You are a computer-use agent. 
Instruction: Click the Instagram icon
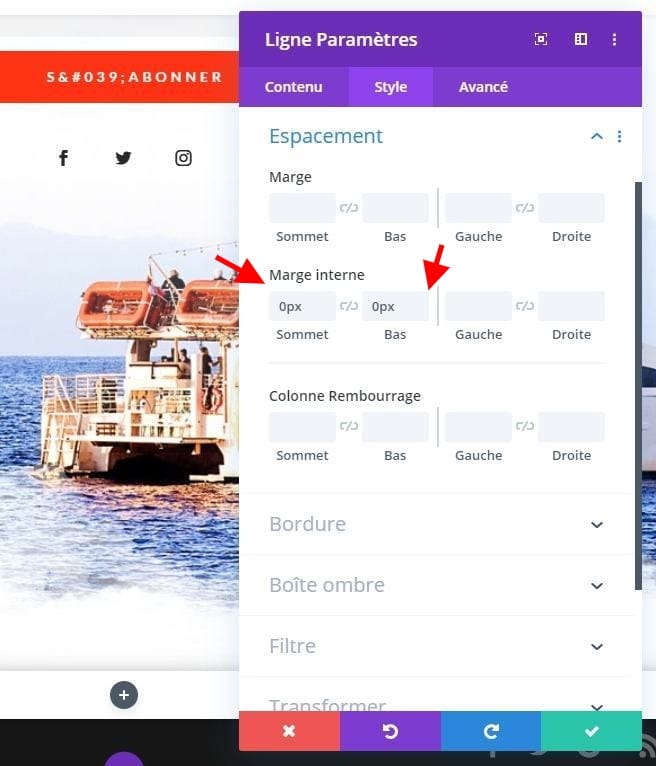point(183,158)
